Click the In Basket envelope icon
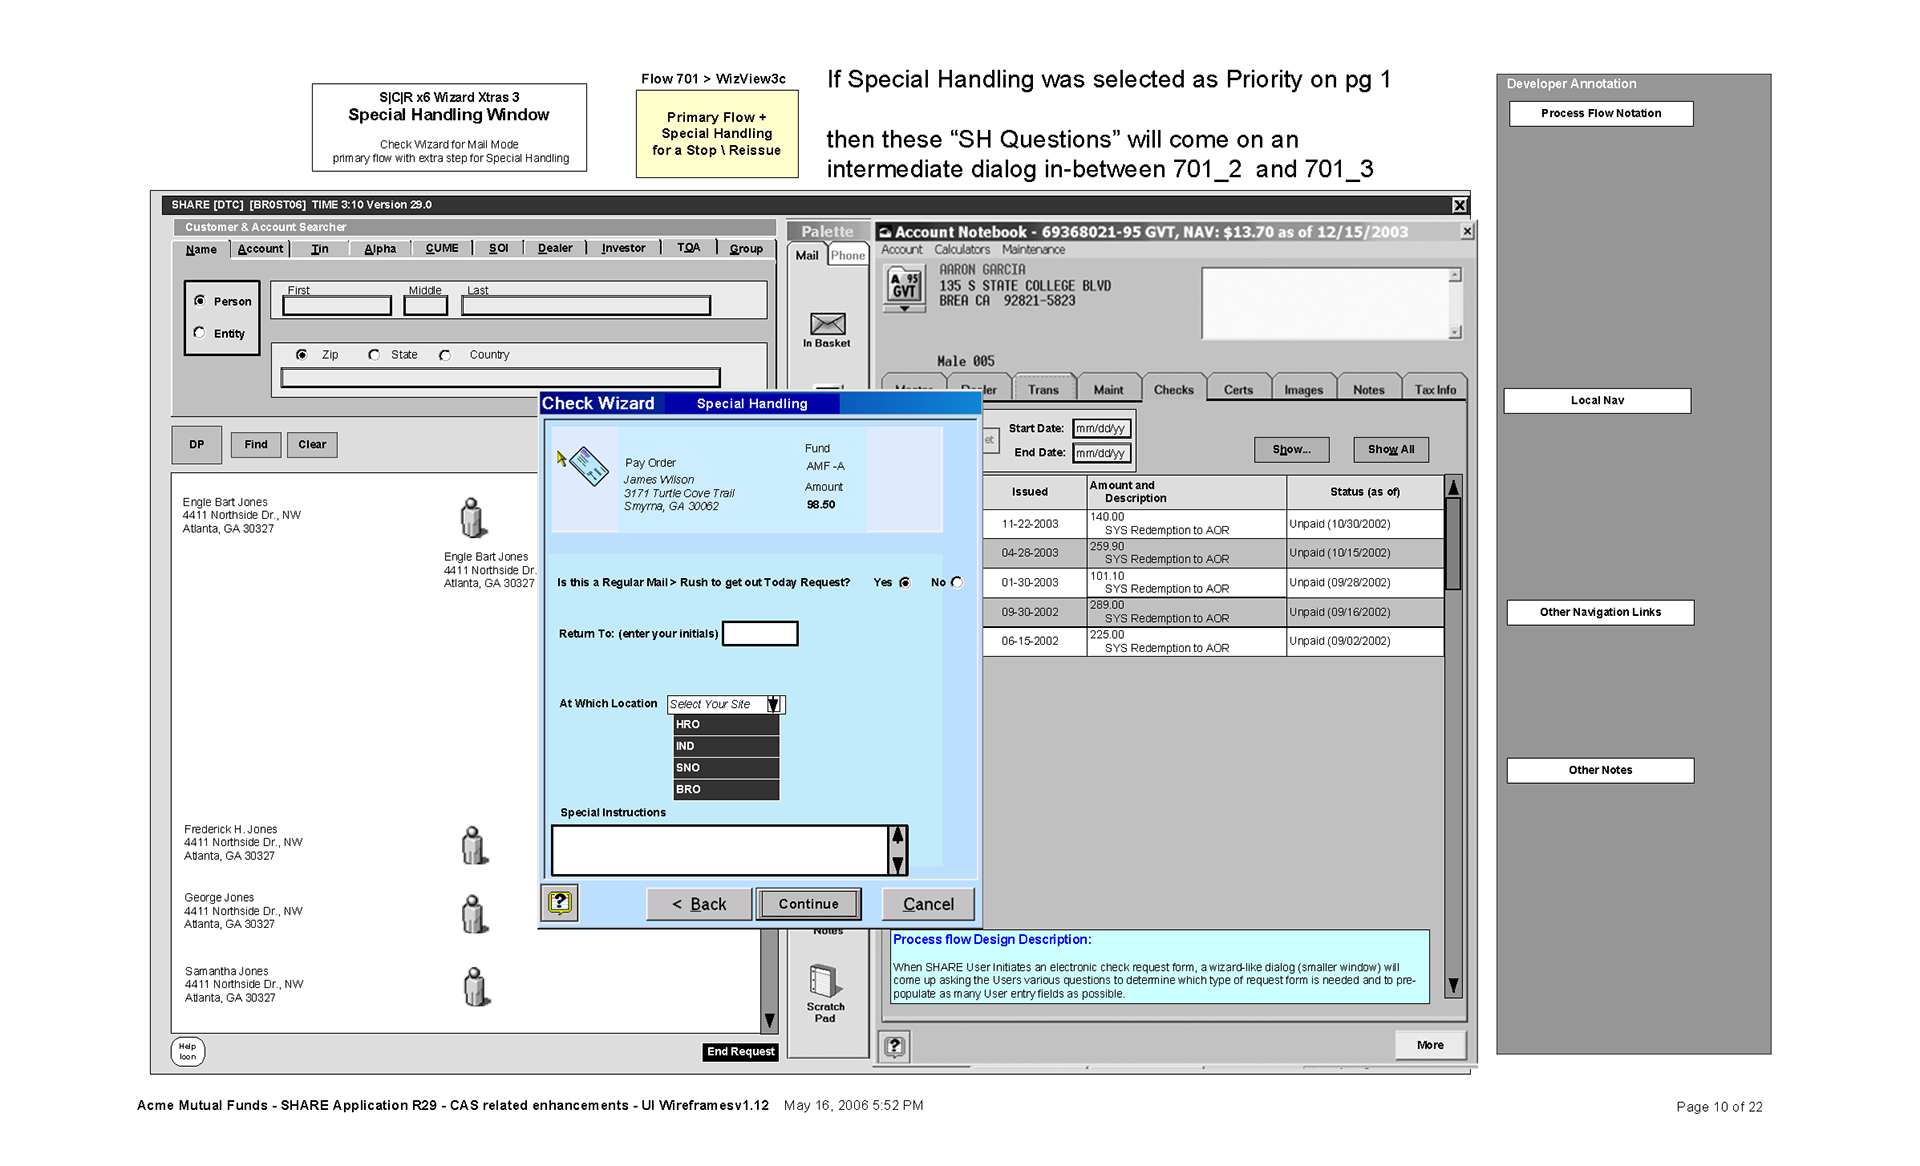 (827, 324)
